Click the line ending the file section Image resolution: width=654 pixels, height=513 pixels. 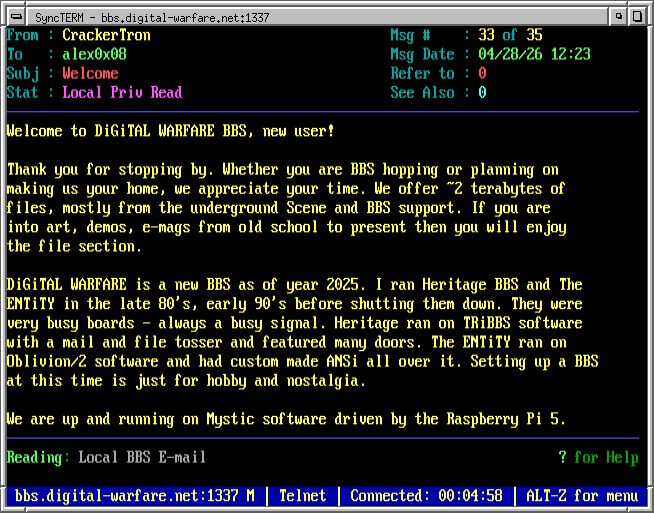coord(74,246)
